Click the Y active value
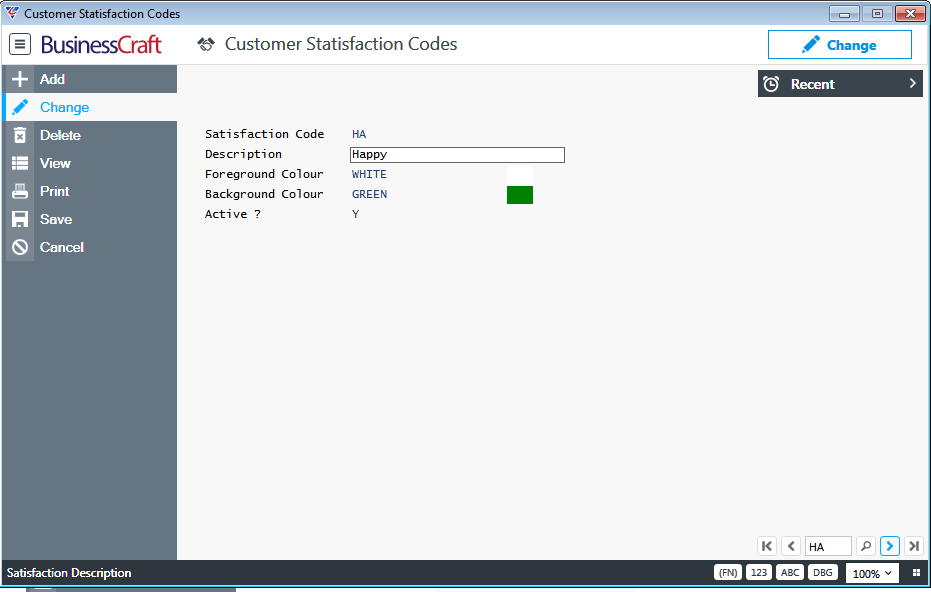The width and height of the screenshot is (931, 592). coord(355,214)
